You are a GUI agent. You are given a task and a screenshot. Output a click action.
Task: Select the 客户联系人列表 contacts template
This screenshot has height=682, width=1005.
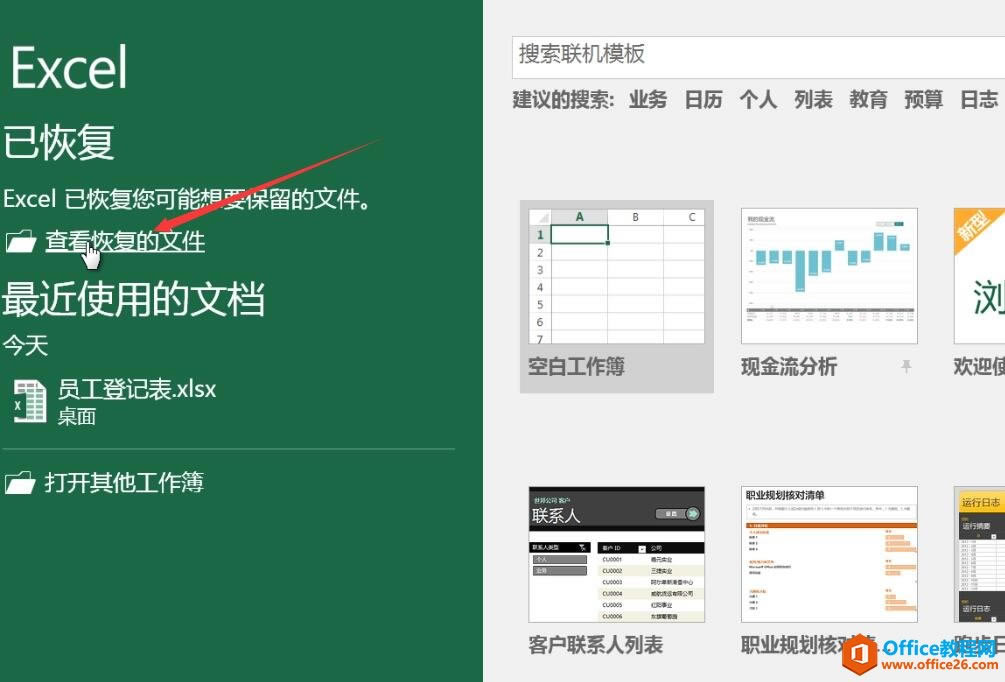tap(616, 555)
